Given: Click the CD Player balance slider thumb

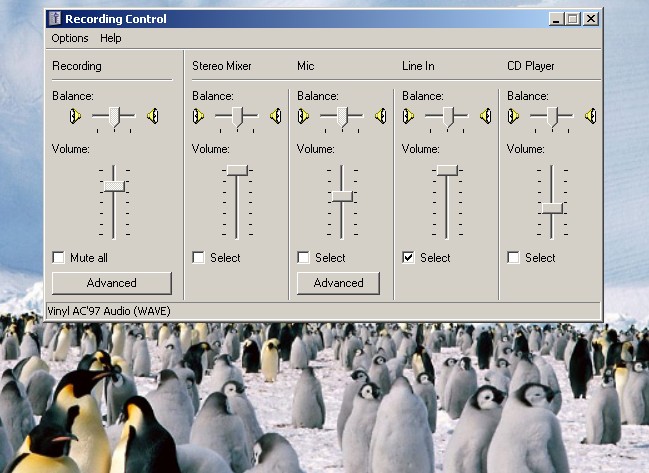Looking at the screenshot, I should point(553,117).
